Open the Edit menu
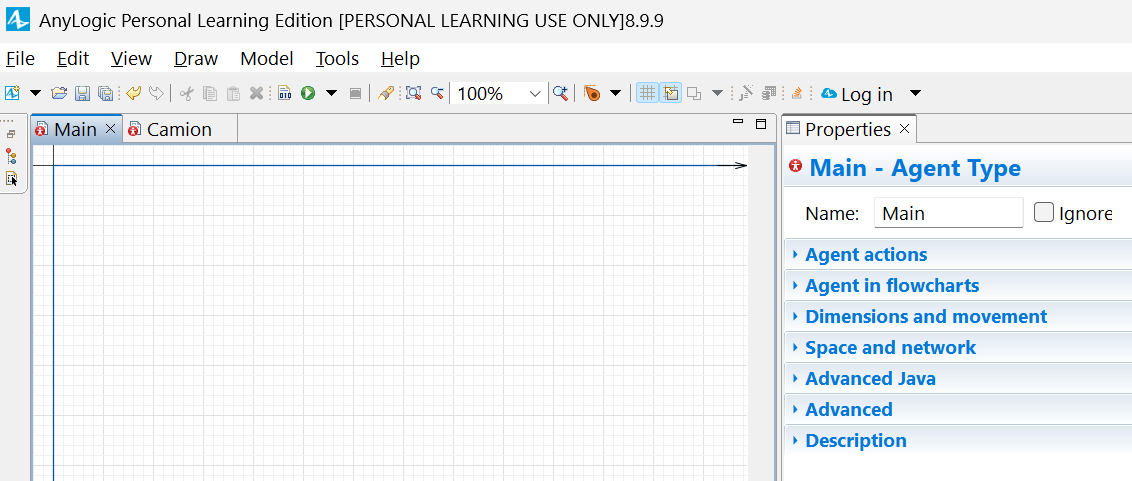Image resolution: width=1132 pixels, height=481 pixels. [74, 58]
